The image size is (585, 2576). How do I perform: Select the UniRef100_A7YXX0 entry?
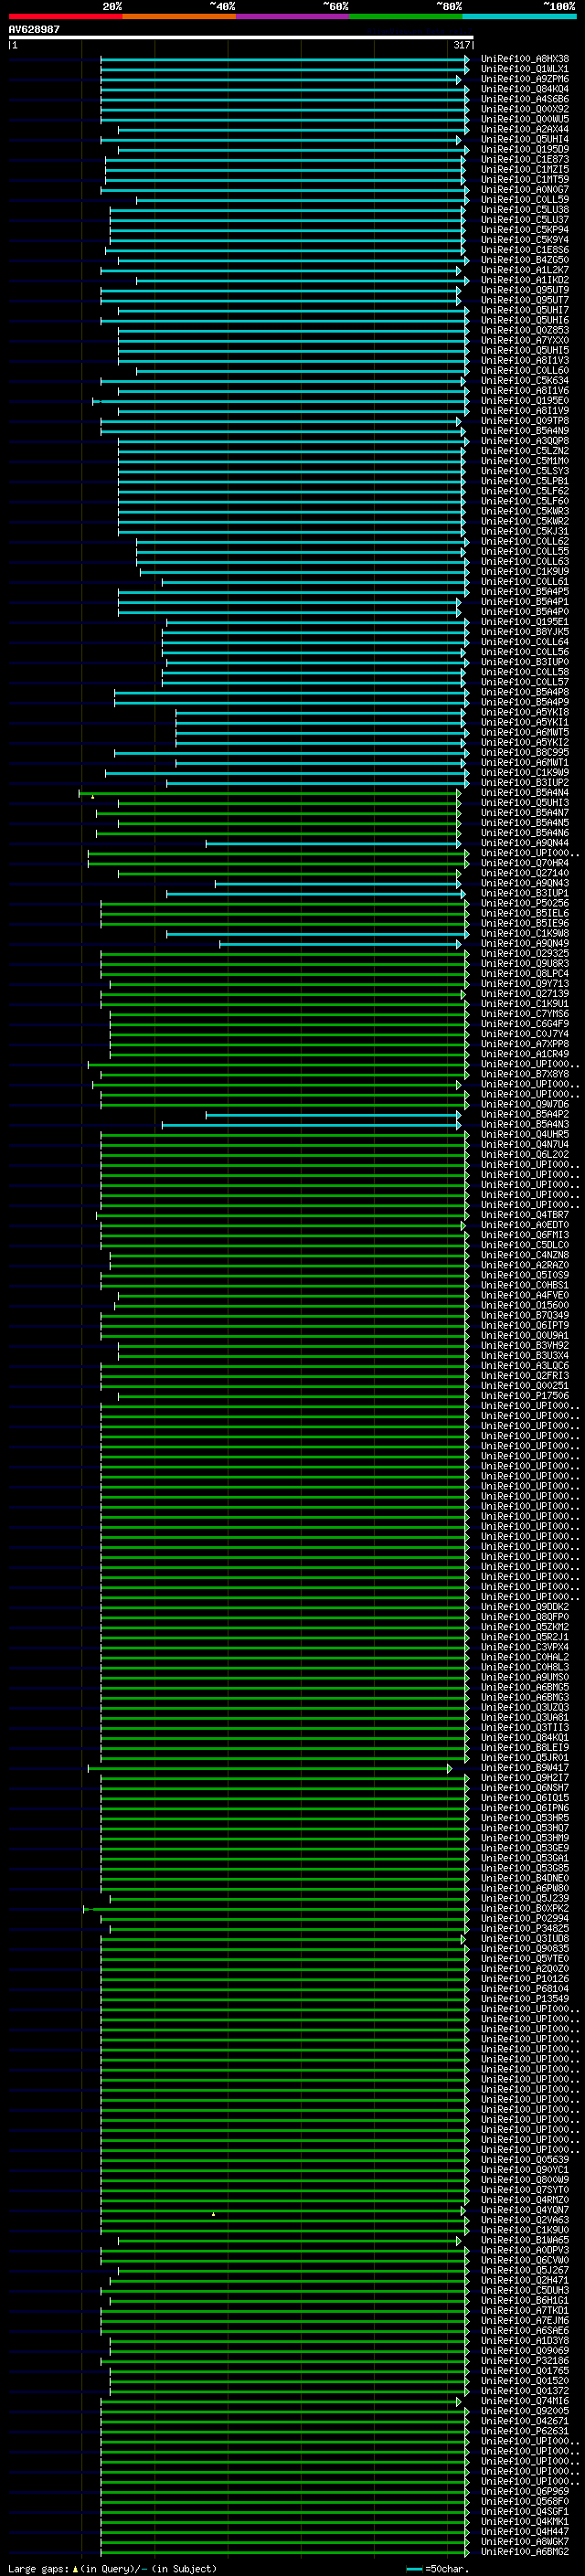click(525, 341)
